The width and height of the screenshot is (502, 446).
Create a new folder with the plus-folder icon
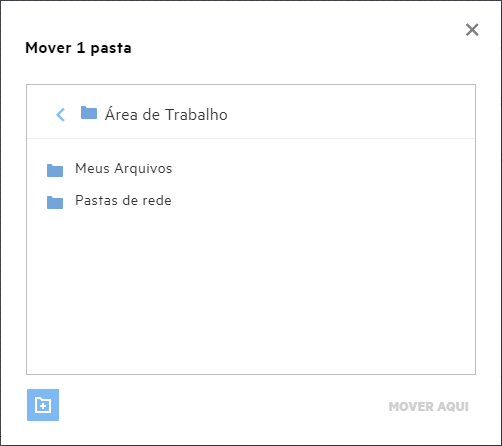(x=43, y=405)
